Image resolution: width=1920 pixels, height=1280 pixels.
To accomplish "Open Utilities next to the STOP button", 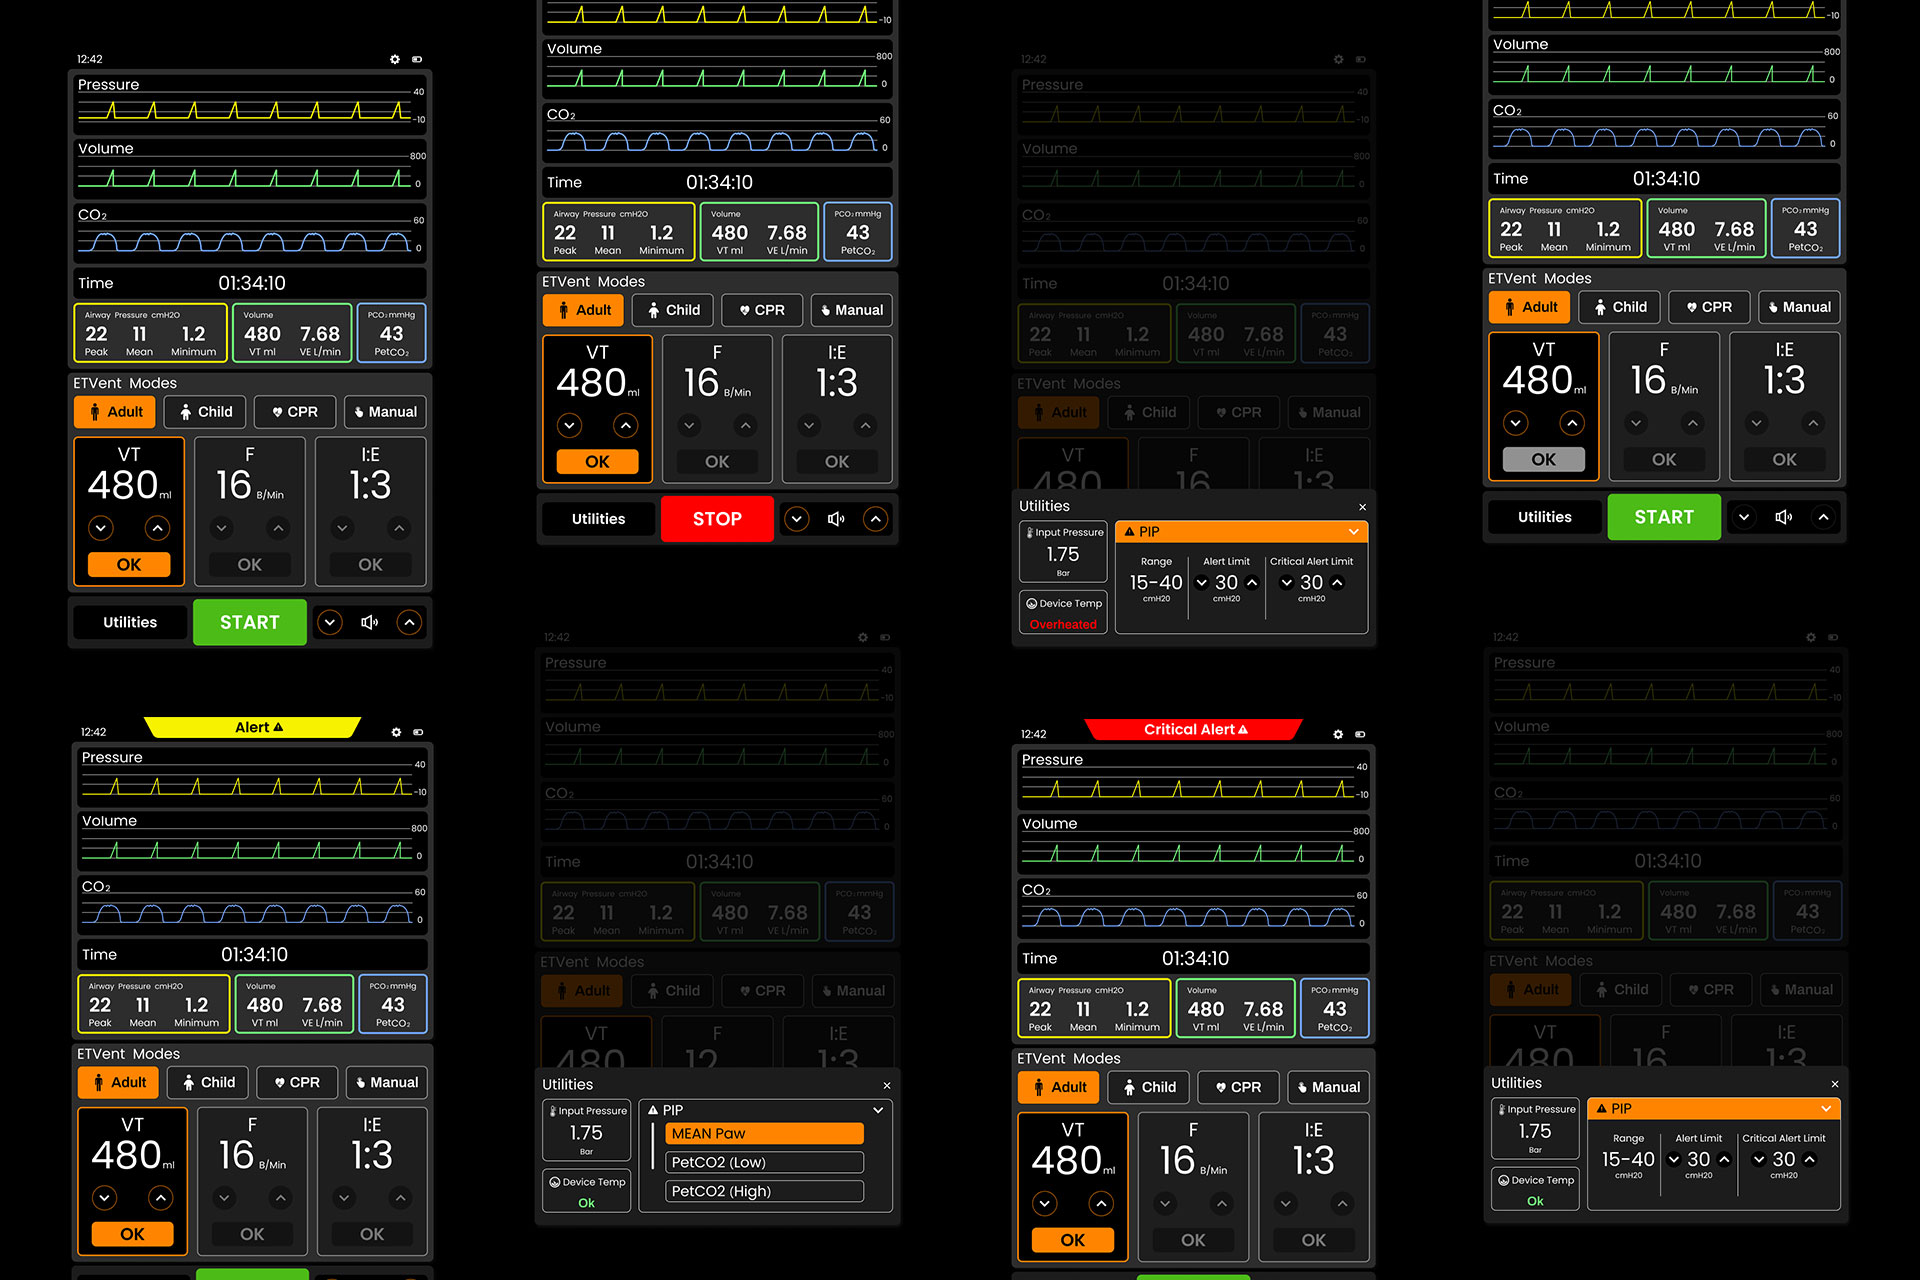I will tap(598, 519).
